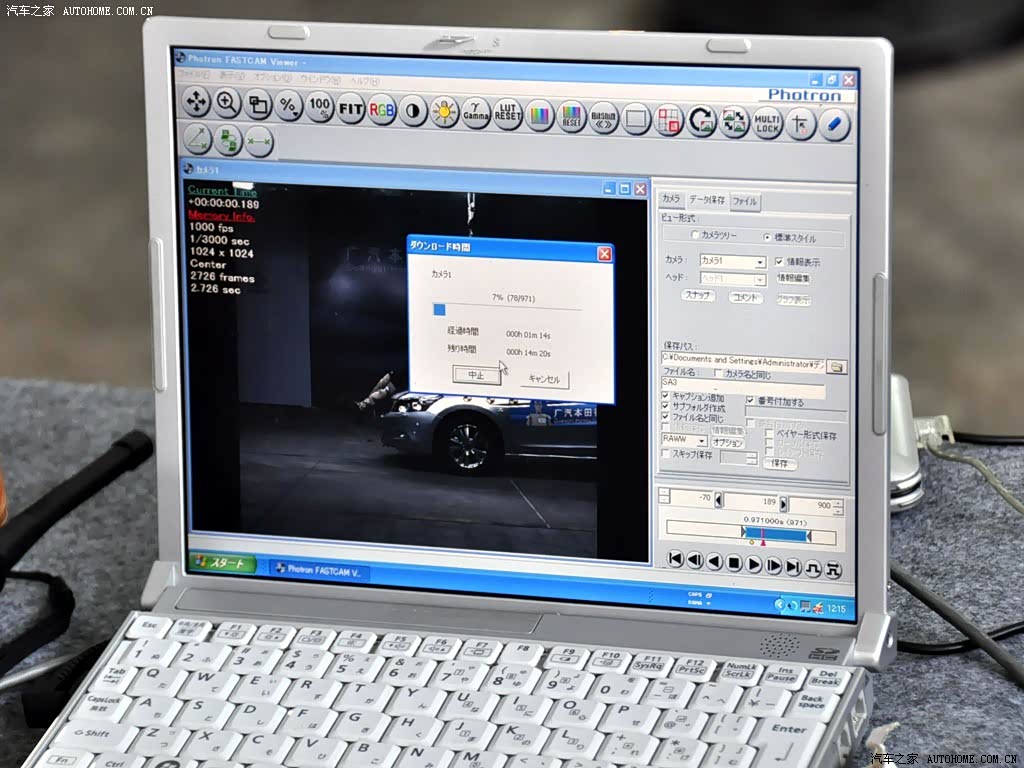The width and height of the screenshot is (1024, 768).
Task: Switch to the データ保存 tab
Action: [707, 200]
